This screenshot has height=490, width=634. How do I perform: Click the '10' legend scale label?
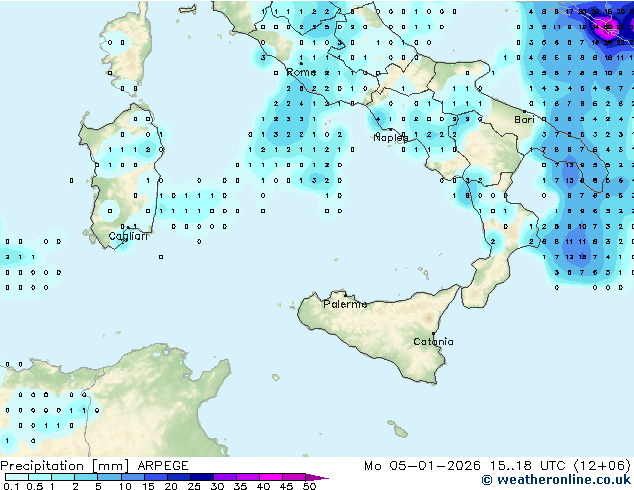(x=125, y=486)
